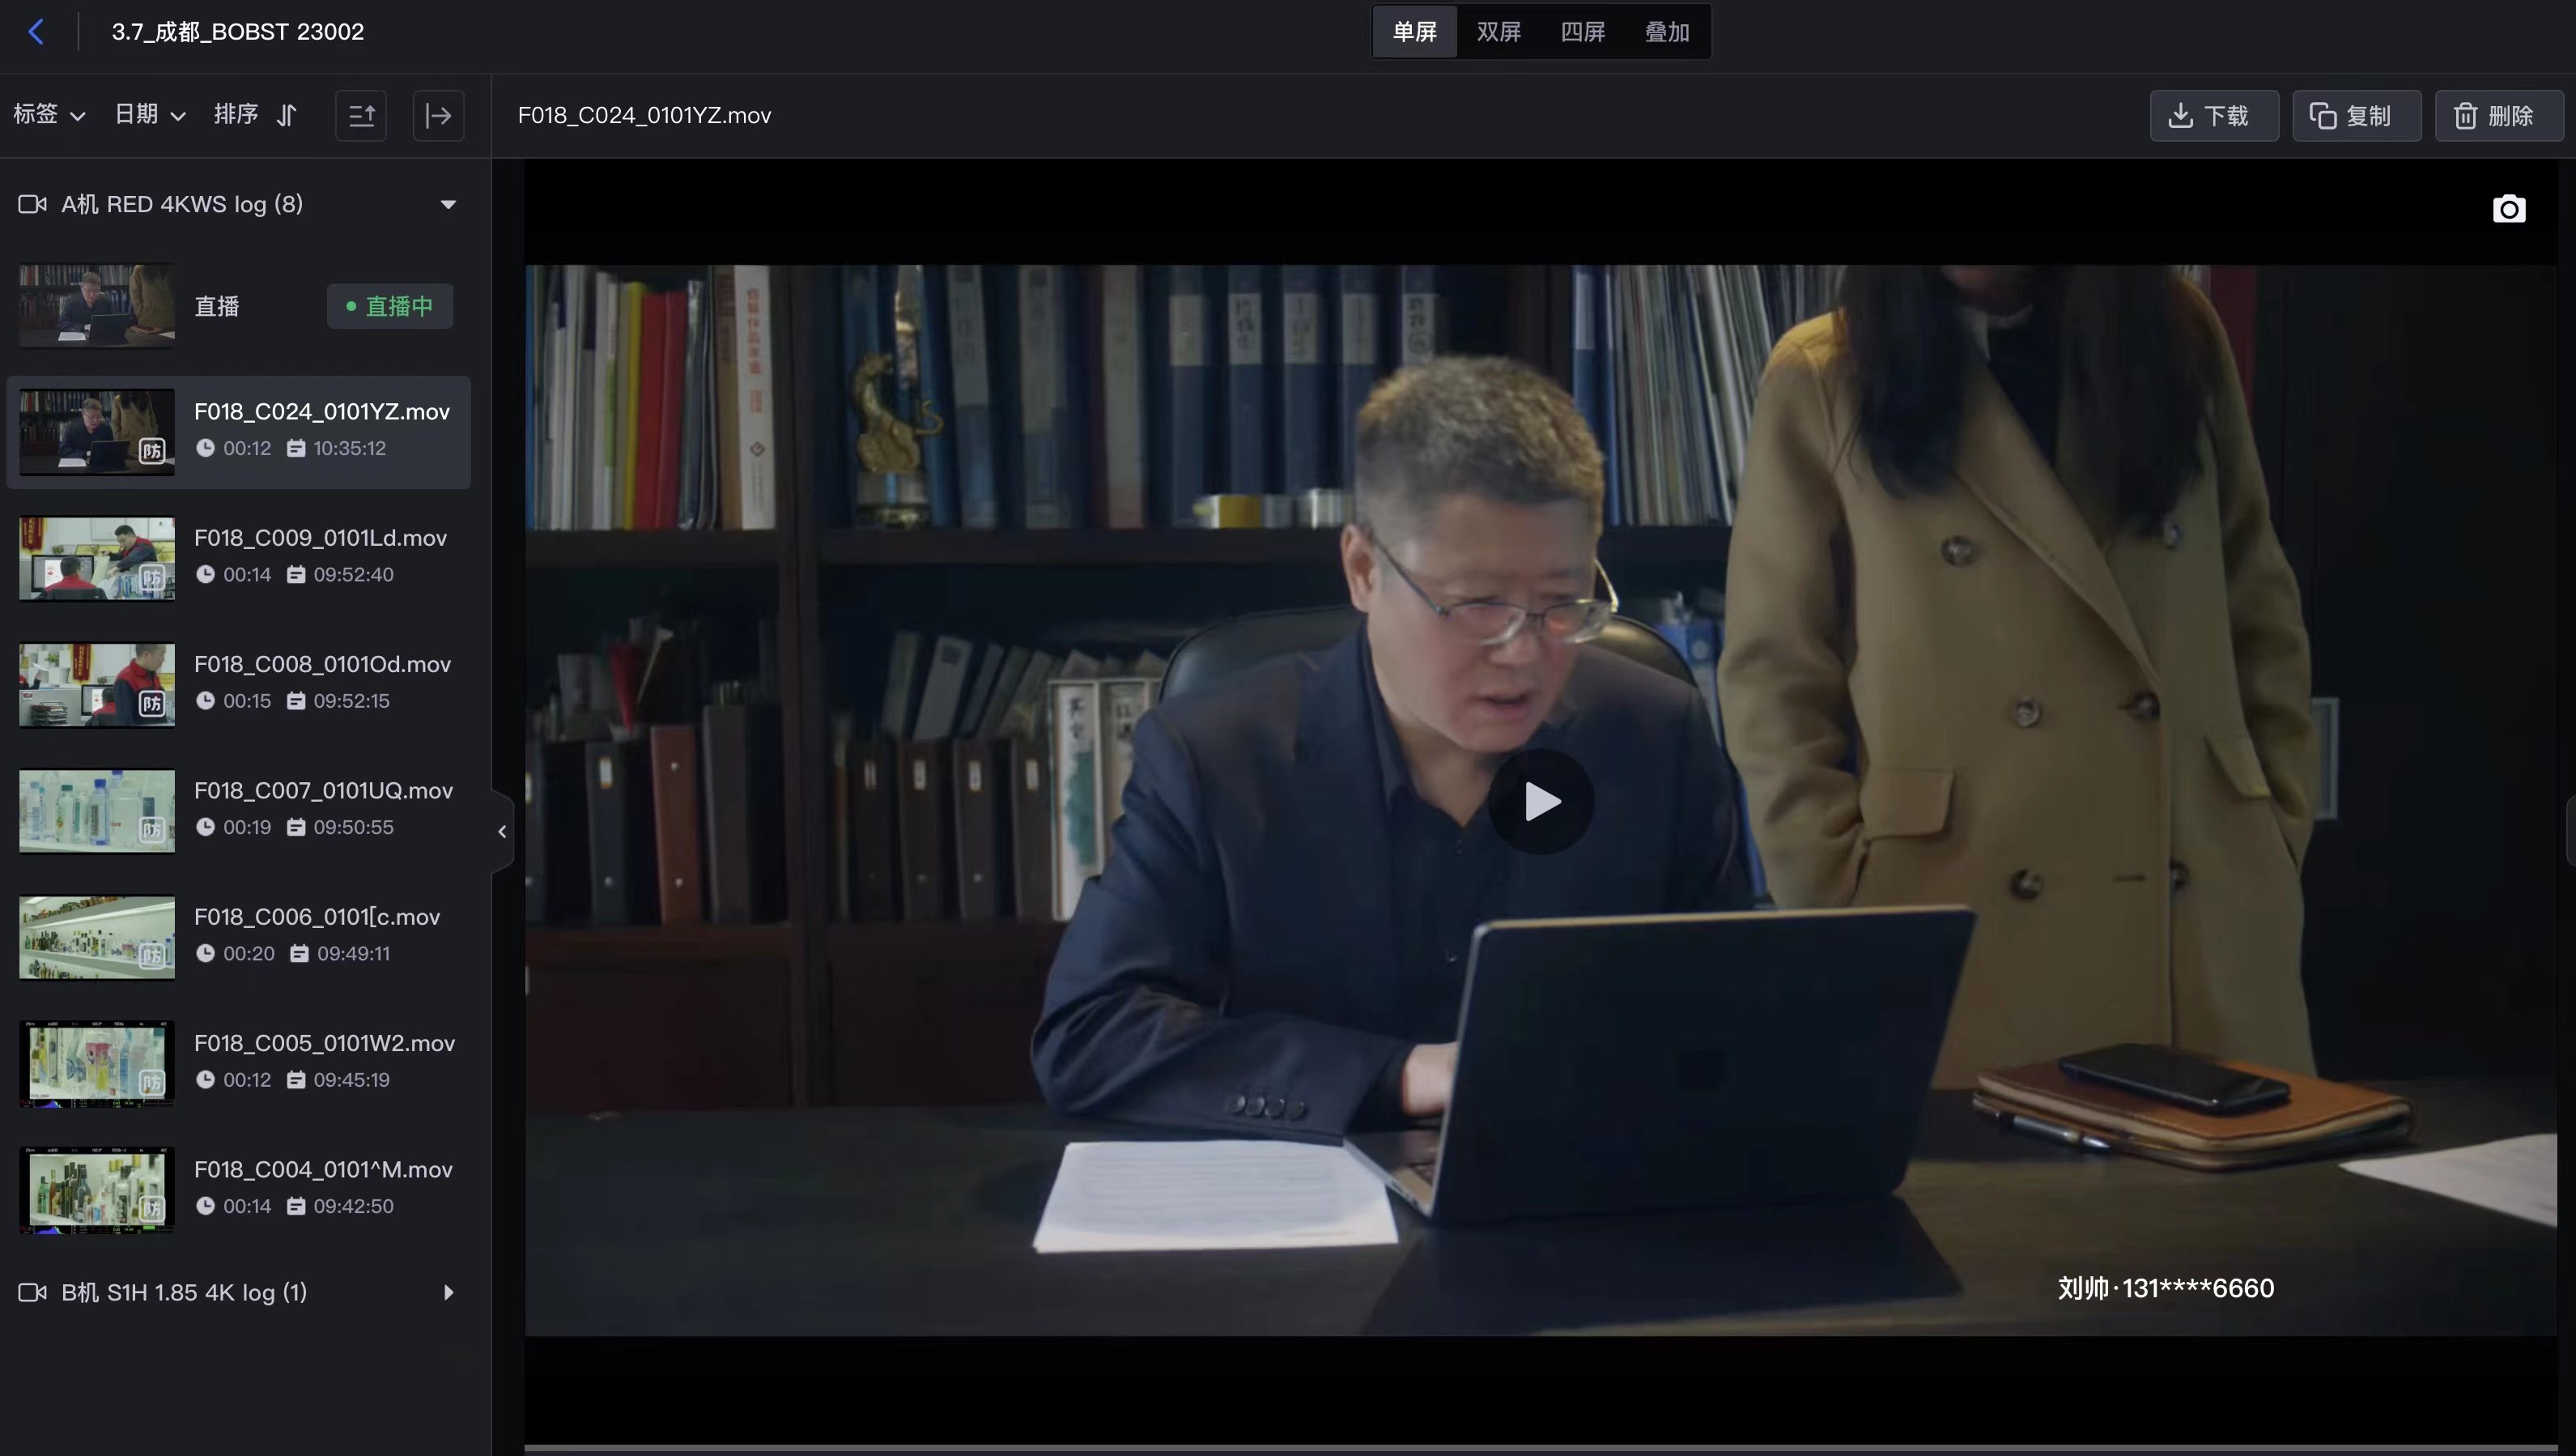
Task: Click the 删除 delete button
Action: tap(2499, 116)
